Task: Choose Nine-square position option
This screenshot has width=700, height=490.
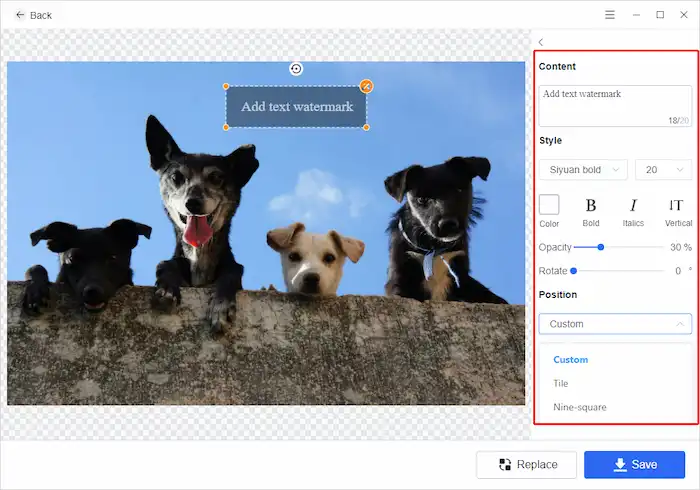Action: 580,407
